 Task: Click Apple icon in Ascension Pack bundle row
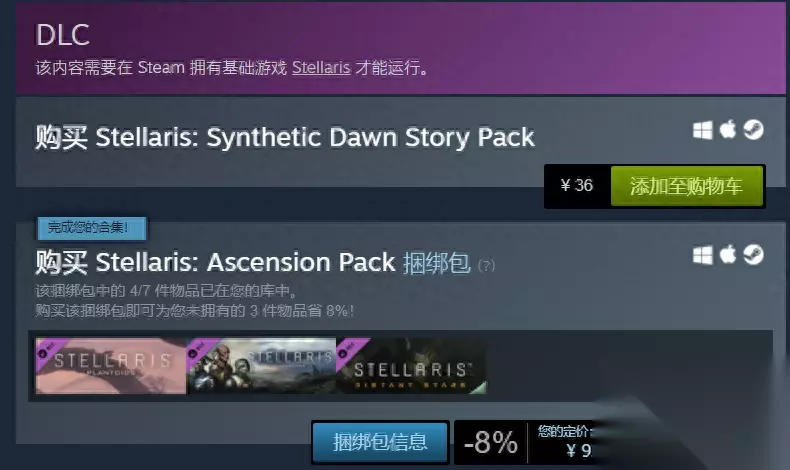[x=728, y=254]
